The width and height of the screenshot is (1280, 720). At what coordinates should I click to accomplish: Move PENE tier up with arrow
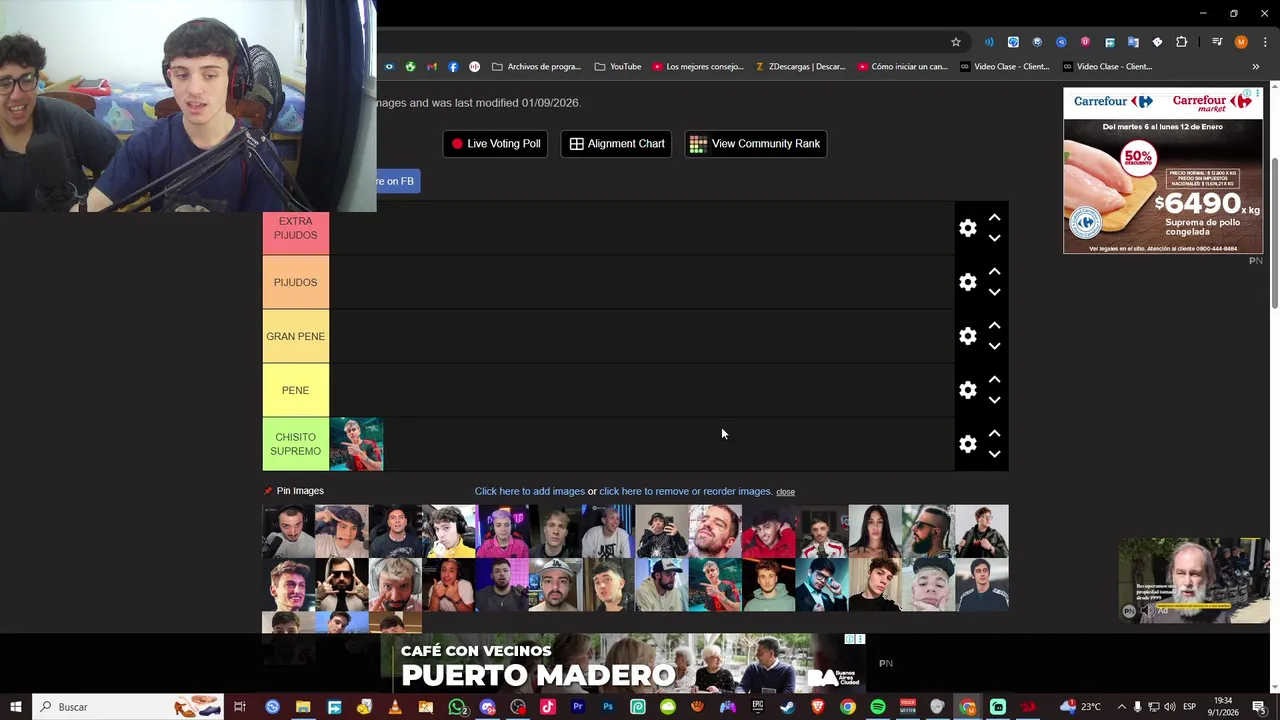point(994,379)
